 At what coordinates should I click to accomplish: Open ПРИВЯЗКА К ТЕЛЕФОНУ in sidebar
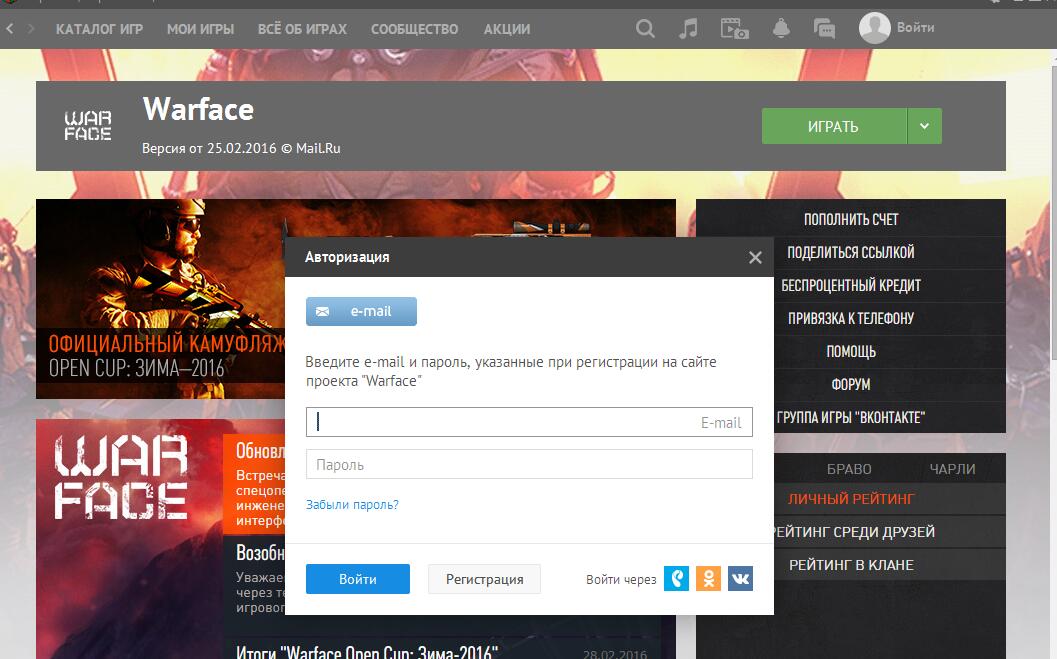[851, 319]
